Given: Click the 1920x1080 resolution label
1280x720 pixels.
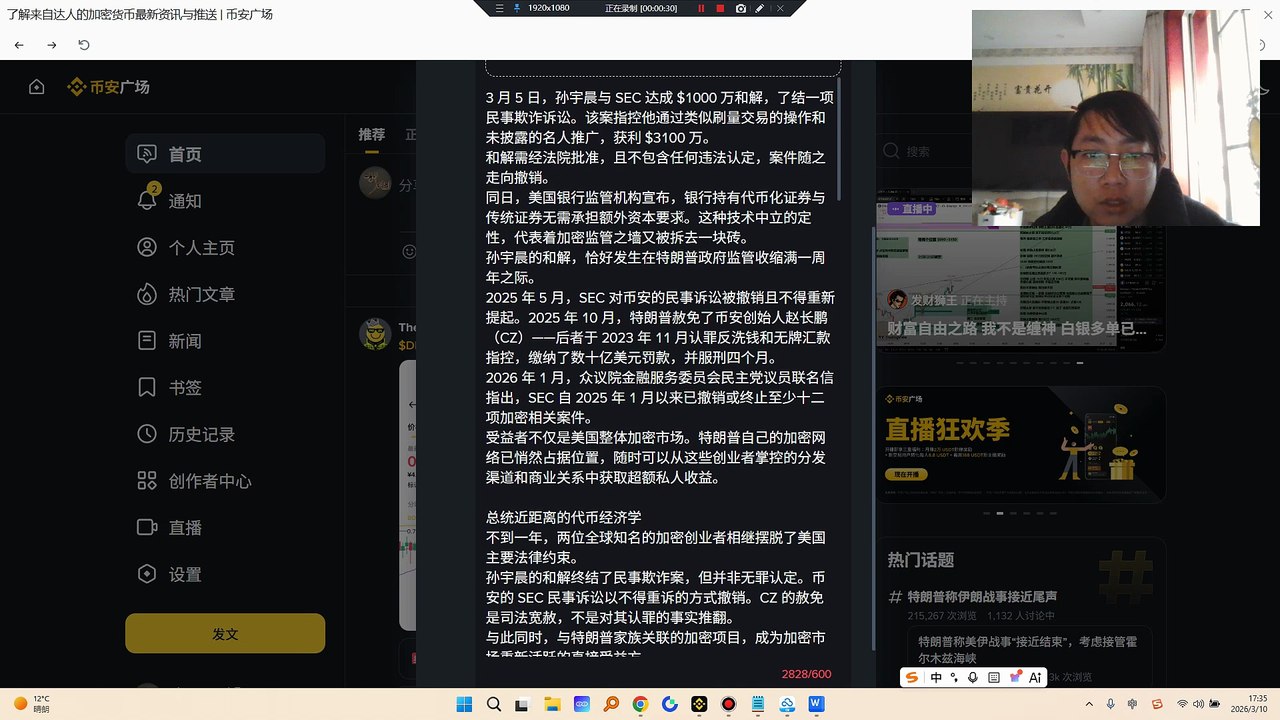Looking at the screenshot, I should tap(549, 8).
